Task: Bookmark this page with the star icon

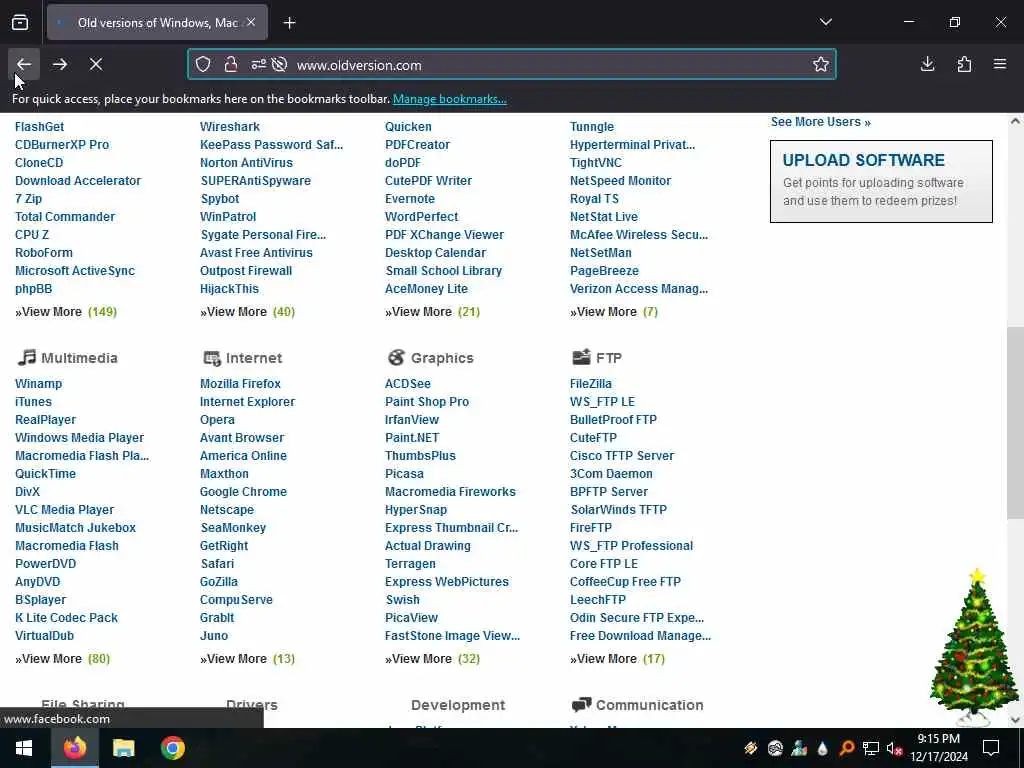Action: 821,64
